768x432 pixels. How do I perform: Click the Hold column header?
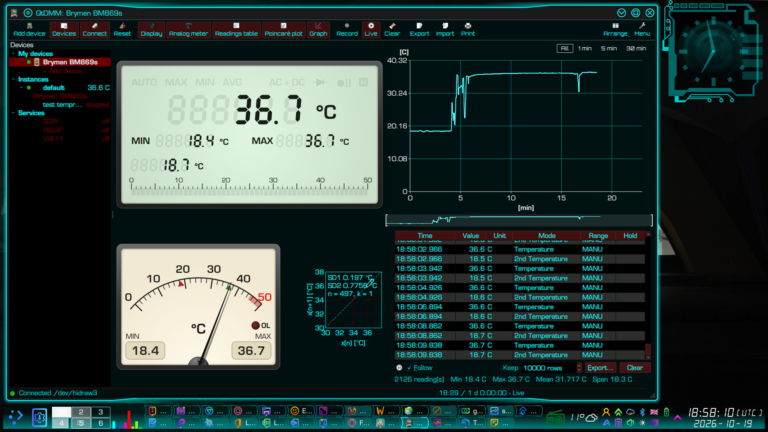click(630, 236)
